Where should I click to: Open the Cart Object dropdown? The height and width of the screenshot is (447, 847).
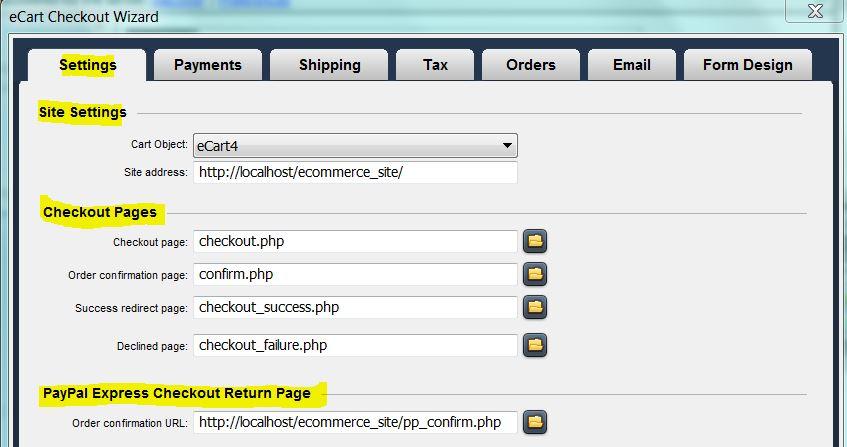pos(355,146)
